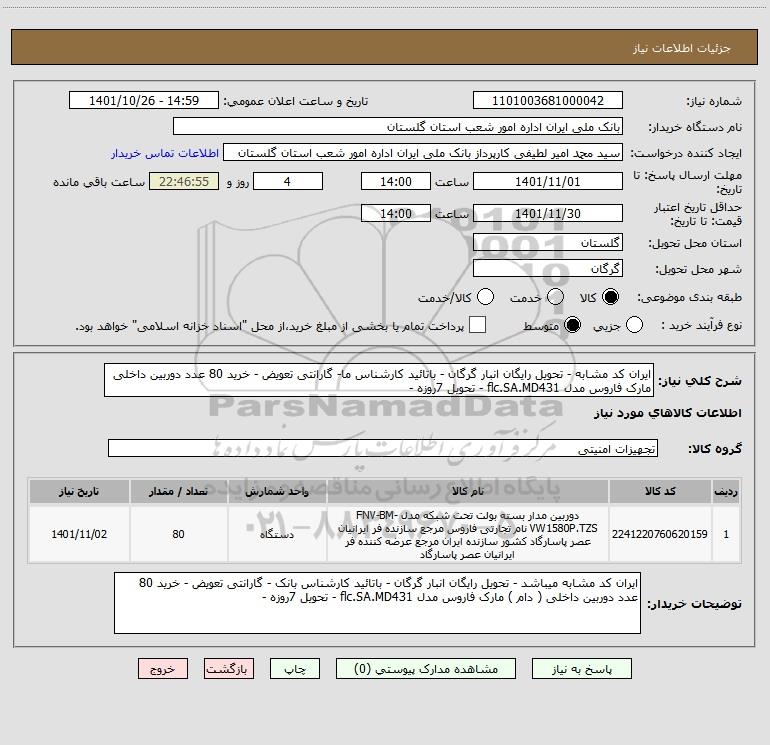This screenshot has width=770, height=745.
Task: Click the شرح کلی نیاز description box
Action: [x=379, y=381]
